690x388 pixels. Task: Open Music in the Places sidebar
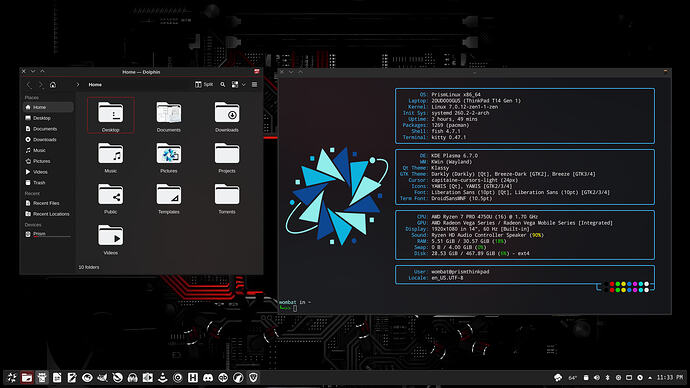(48, 150)
